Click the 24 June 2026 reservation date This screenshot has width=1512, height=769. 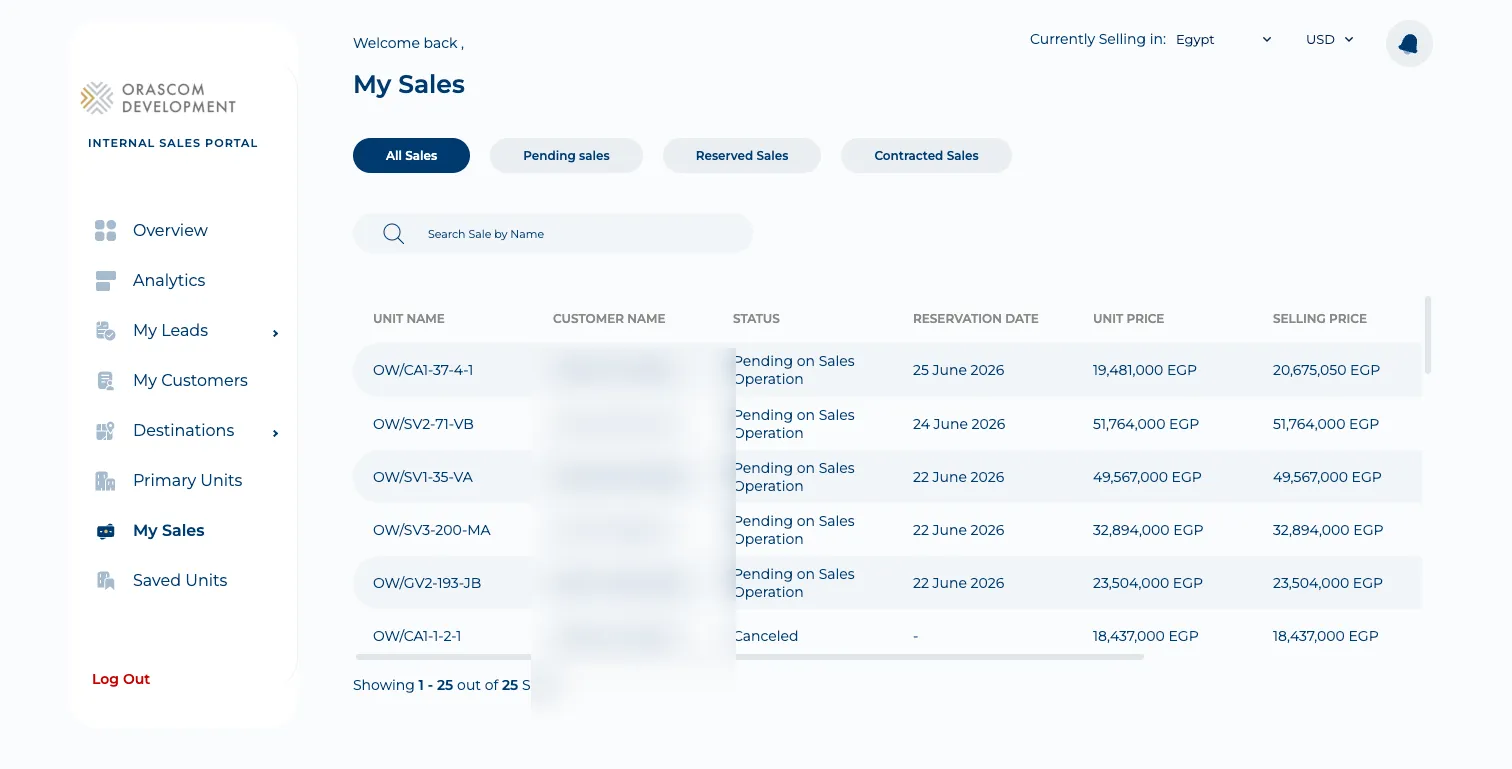tap(959, 425)
